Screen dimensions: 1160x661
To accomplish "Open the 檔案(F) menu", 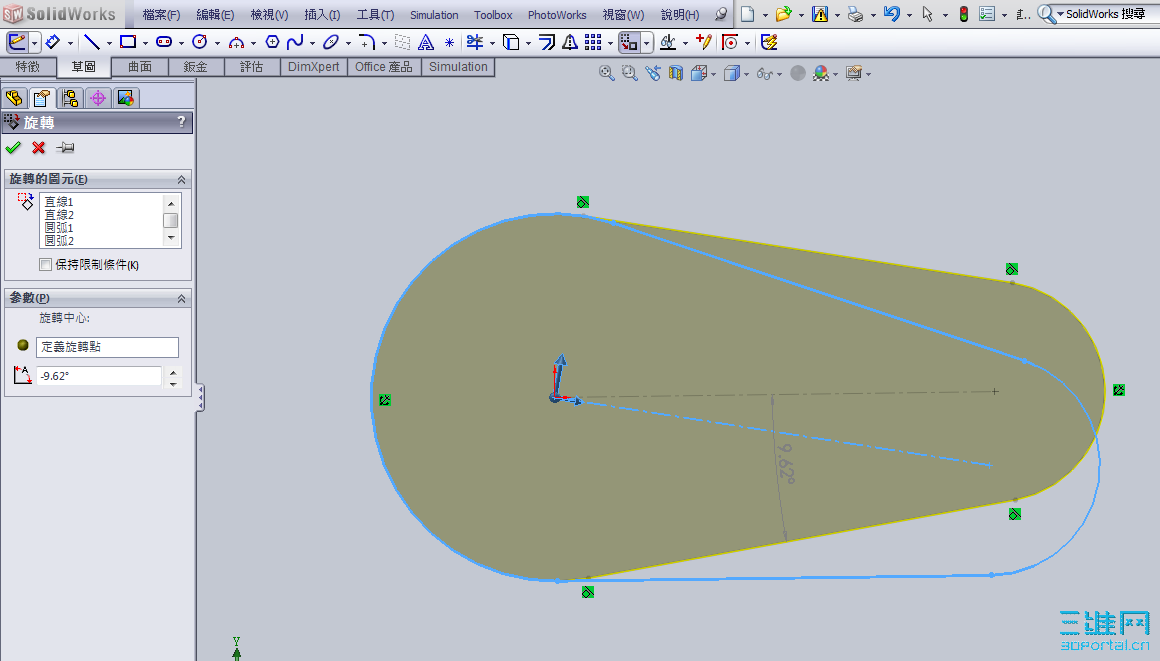I will tap(161, 15).
